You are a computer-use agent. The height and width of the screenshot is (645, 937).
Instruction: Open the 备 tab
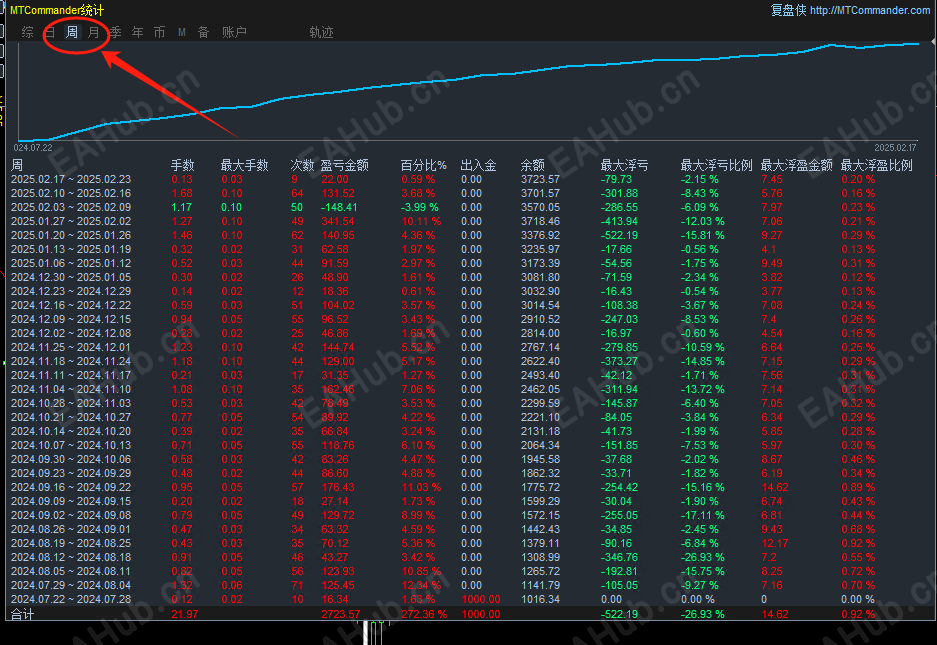[x=203, y=32]
